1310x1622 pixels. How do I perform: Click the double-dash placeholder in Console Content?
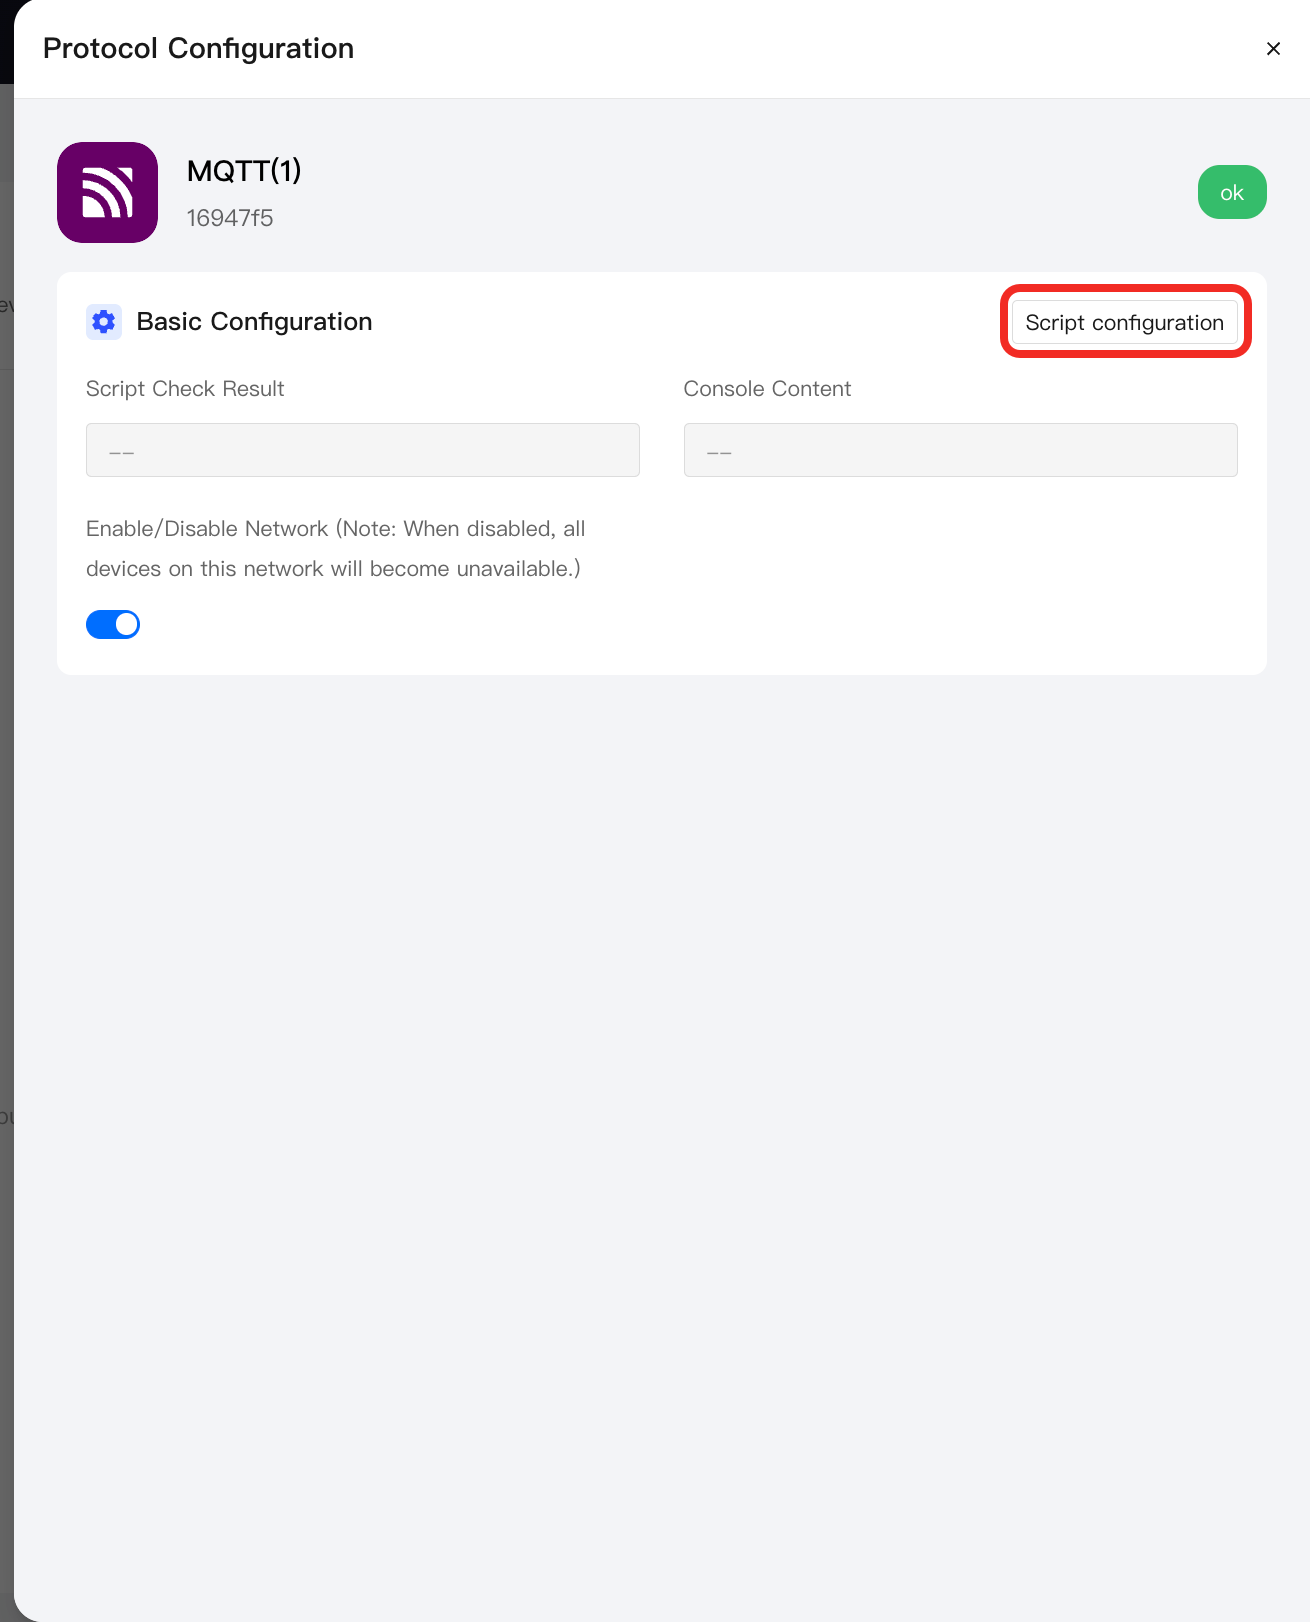[719, 452]
